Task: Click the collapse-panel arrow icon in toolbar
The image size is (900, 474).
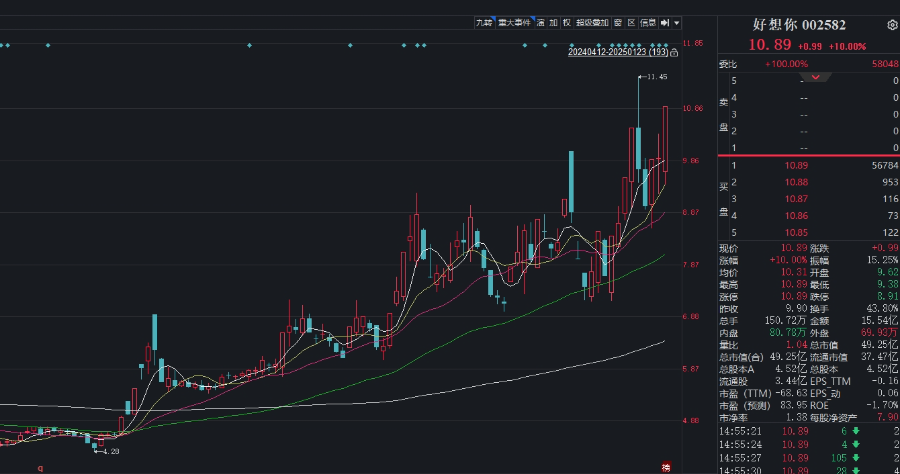Action: (665, 22)
